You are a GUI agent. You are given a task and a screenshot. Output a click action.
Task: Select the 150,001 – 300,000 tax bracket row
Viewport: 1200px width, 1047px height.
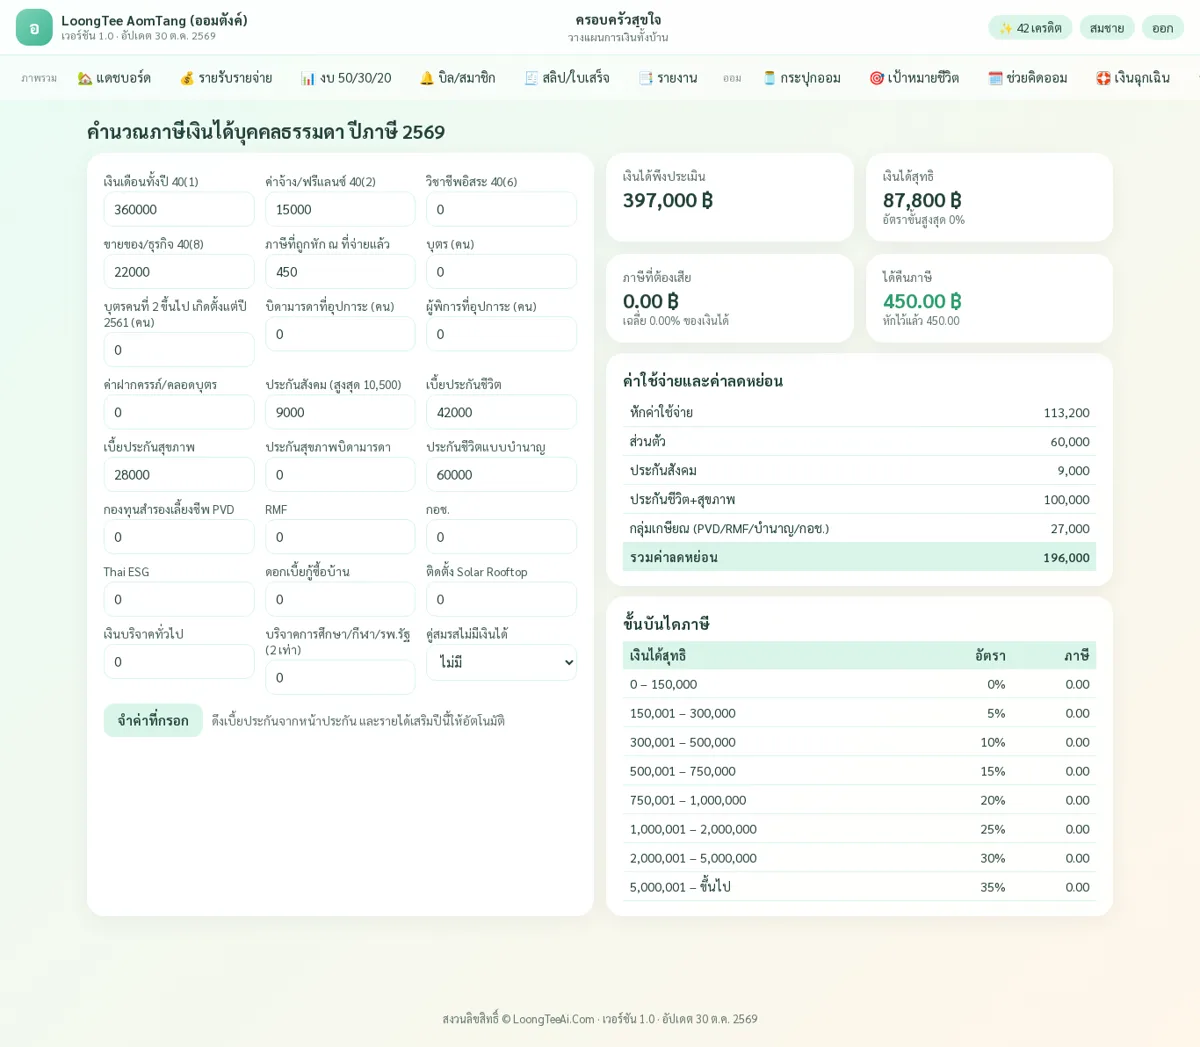point(859,713)
